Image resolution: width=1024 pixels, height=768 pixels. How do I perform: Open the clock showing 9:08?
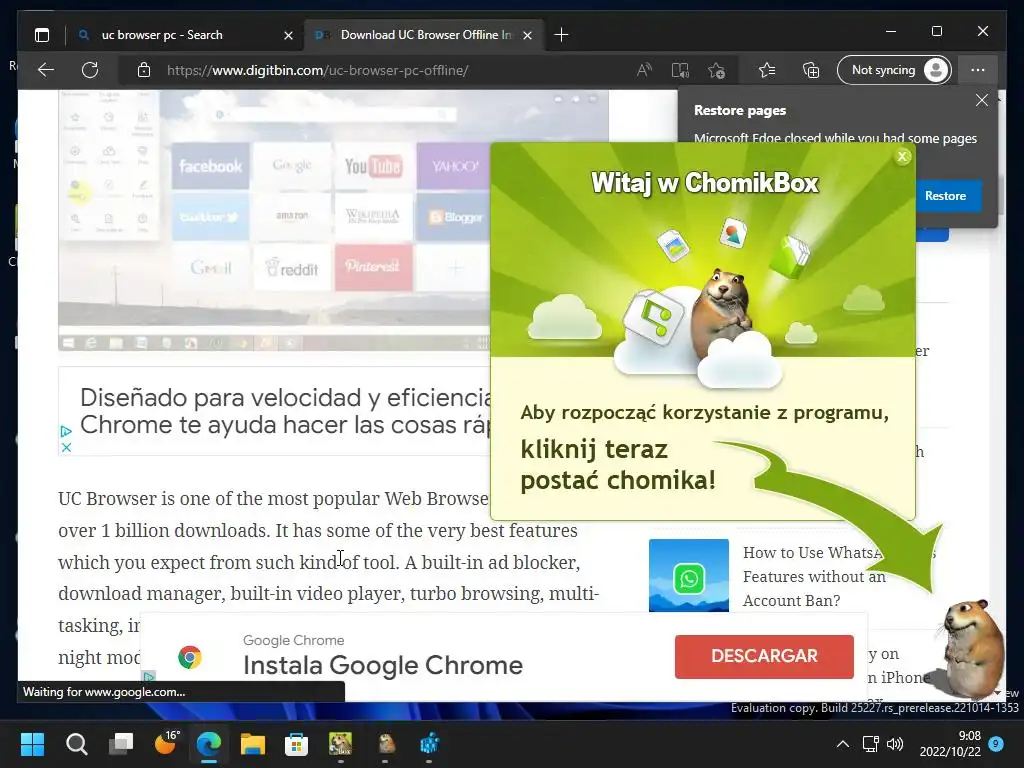click(950, 744)
